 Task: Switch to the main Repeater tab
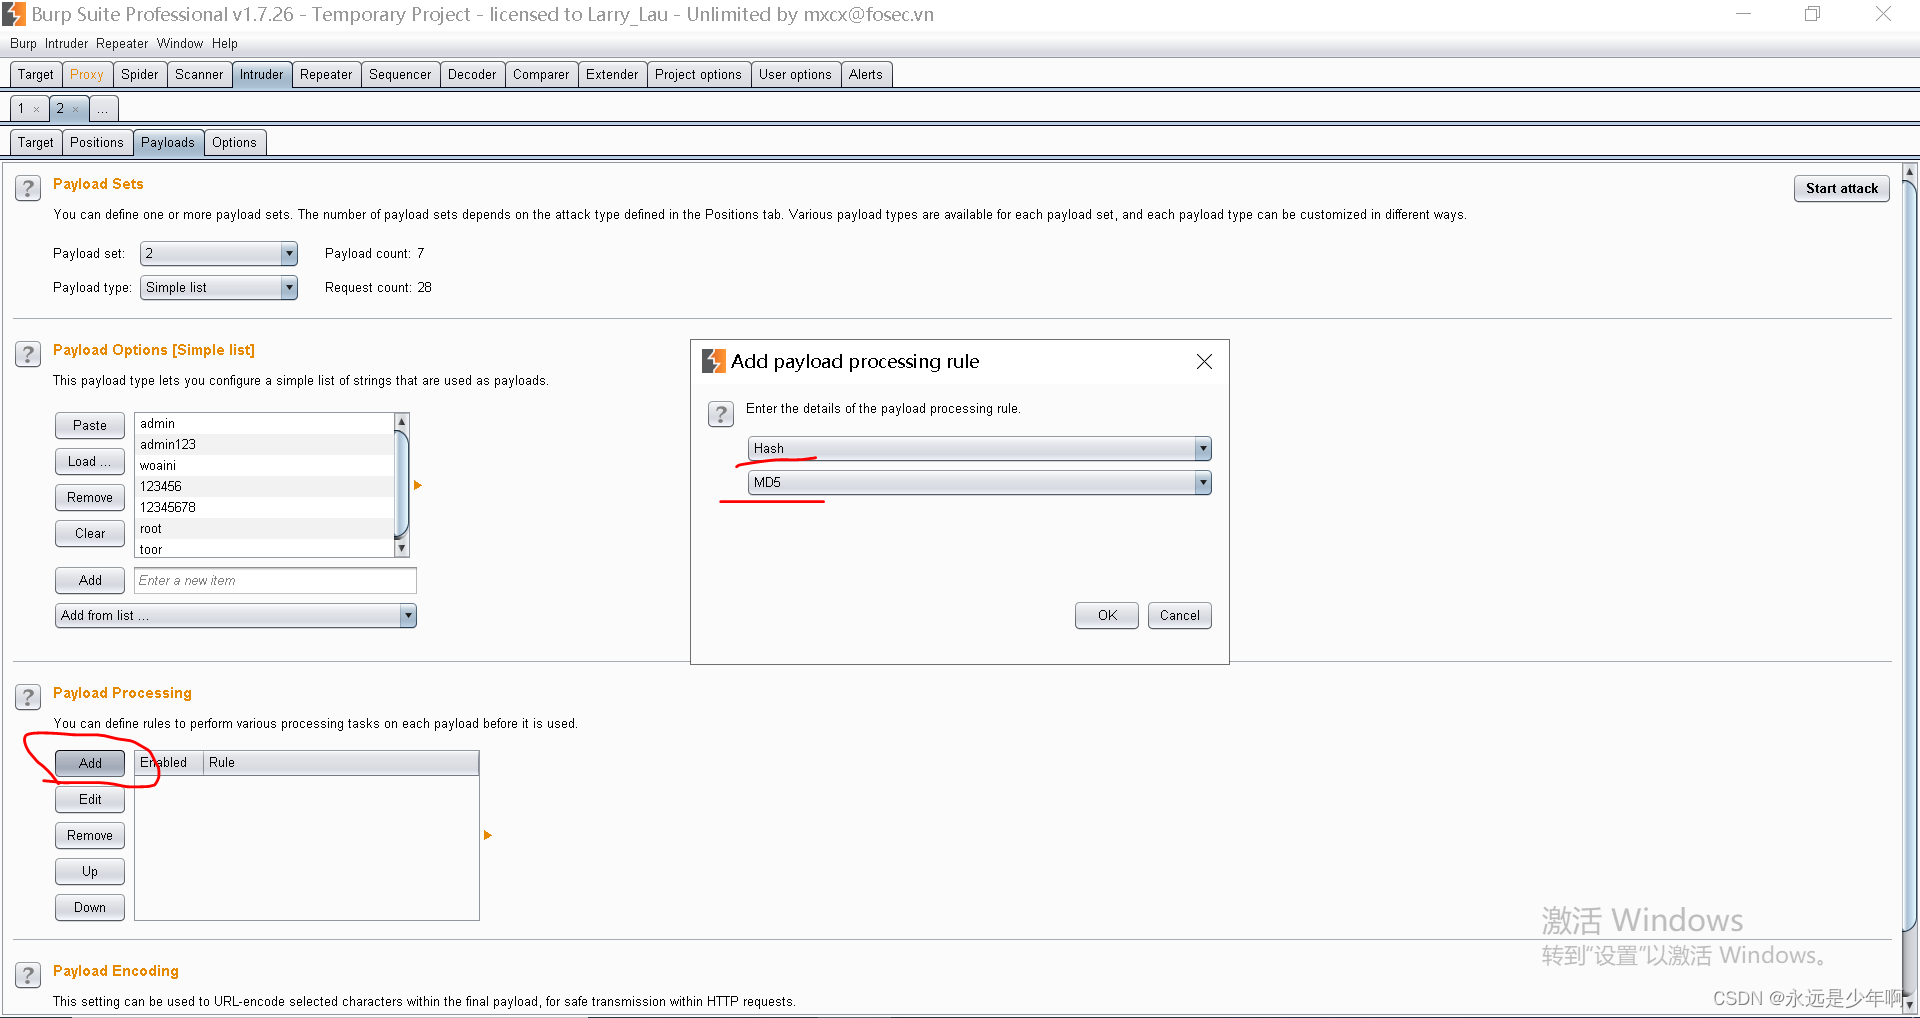point(326,75)
